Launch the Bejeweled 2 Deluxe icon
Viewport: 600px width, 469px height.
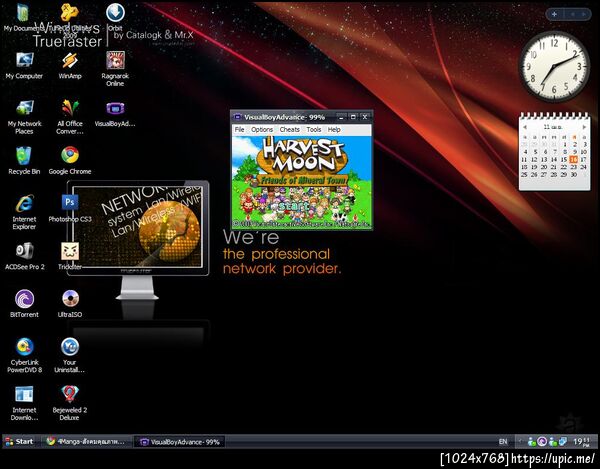click(70, 404)
